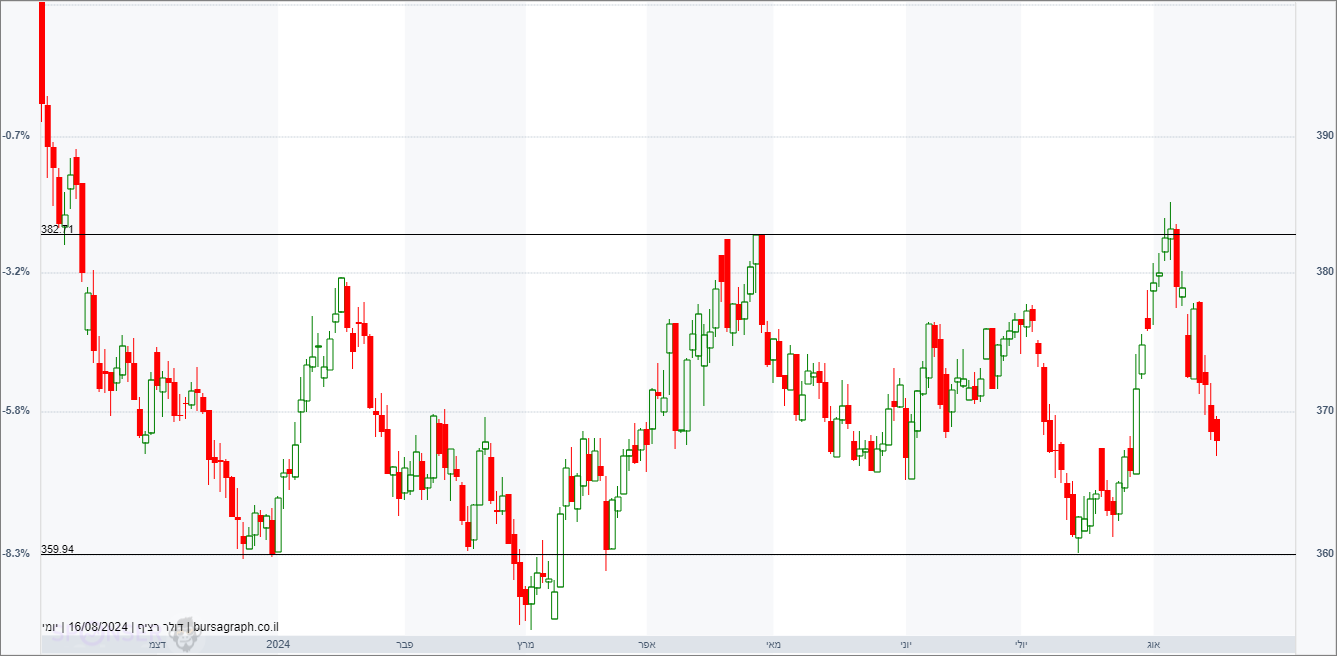Click the מרץ month label on time axis
This screenshot has width=1337, height=656.
[525, 644]
